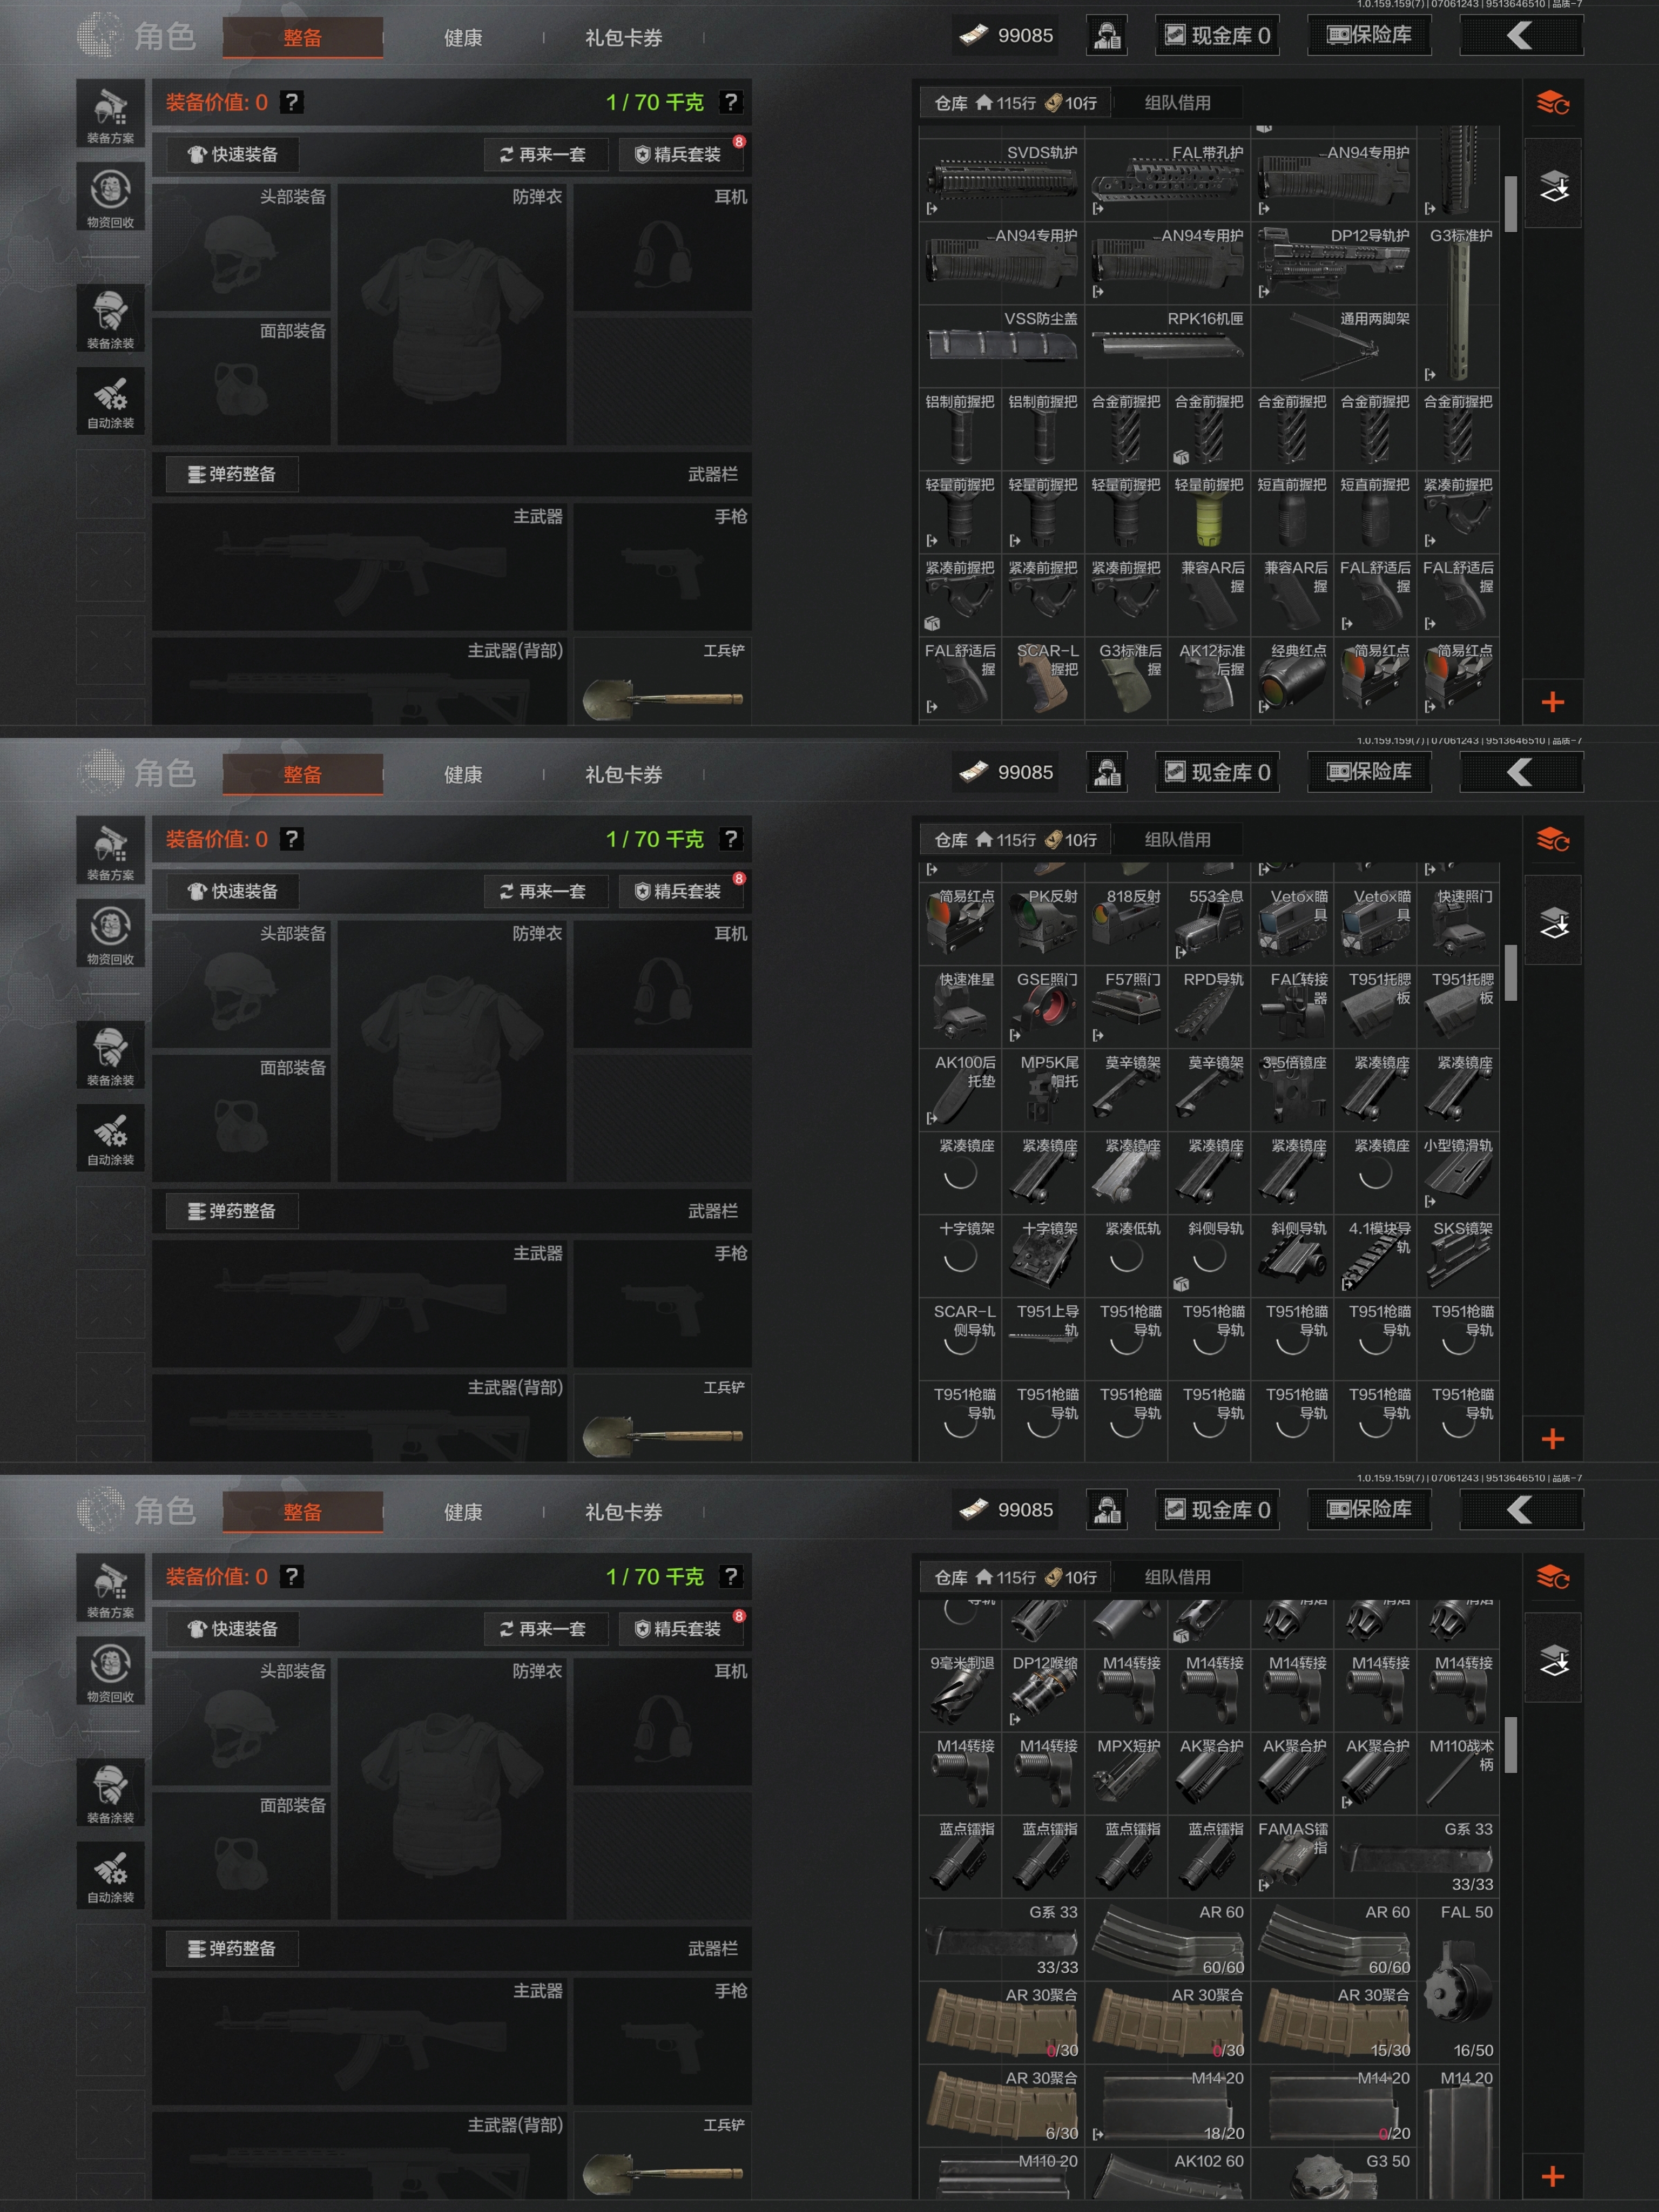This screenshot has width=1659, height=2212.
Task: Choose the 通用两脚架 bipod item
Action: (1333, 346)
